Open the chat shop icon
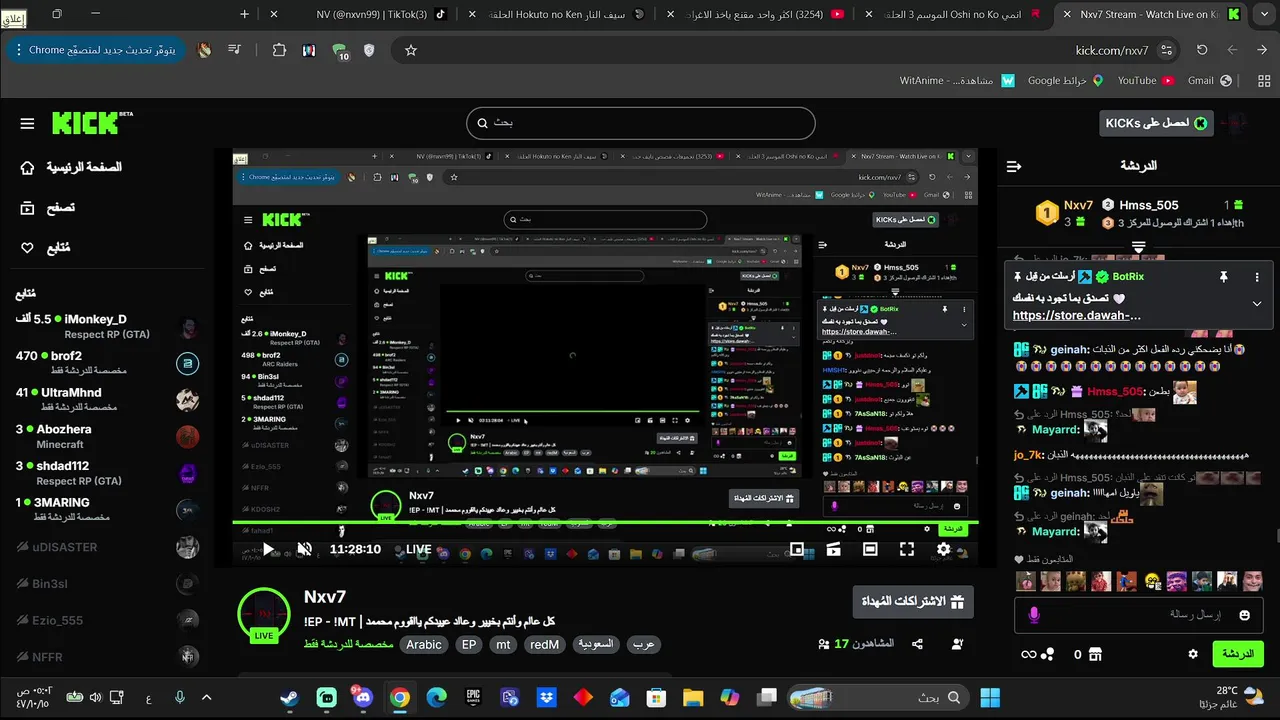The height and width of the screenshot is (720, 1280). pos(1094,654)
